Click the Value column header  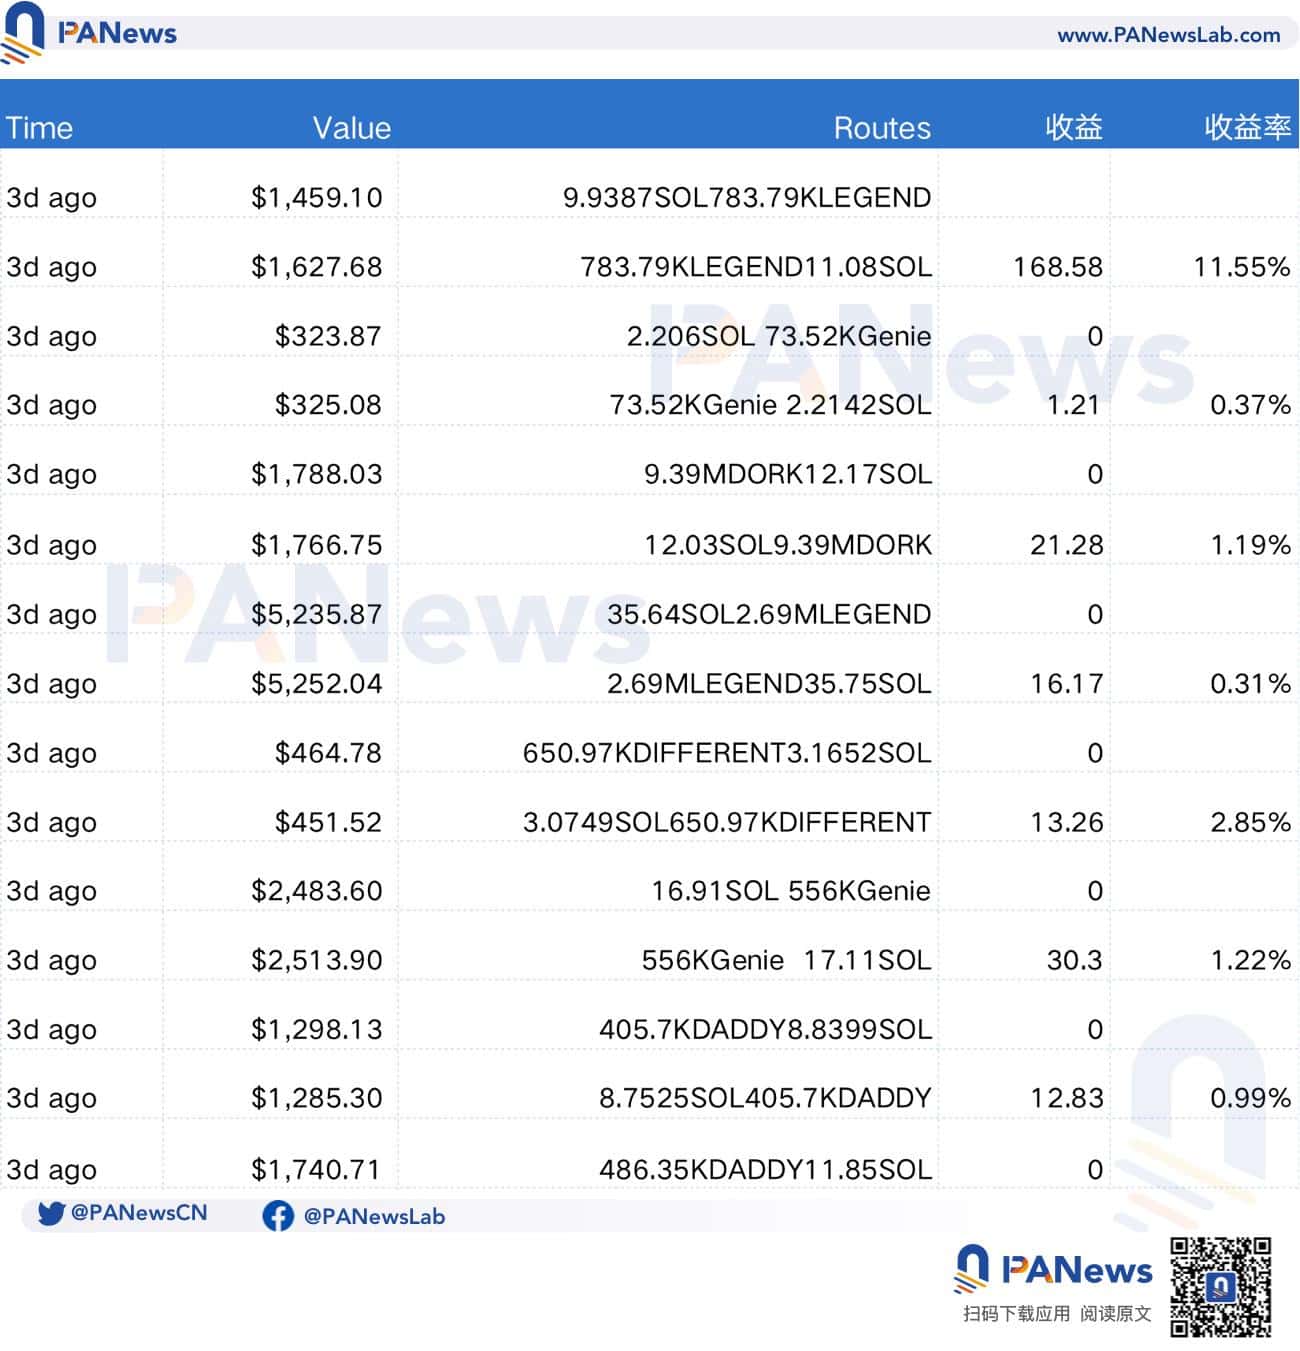click(x=352, y=128)
